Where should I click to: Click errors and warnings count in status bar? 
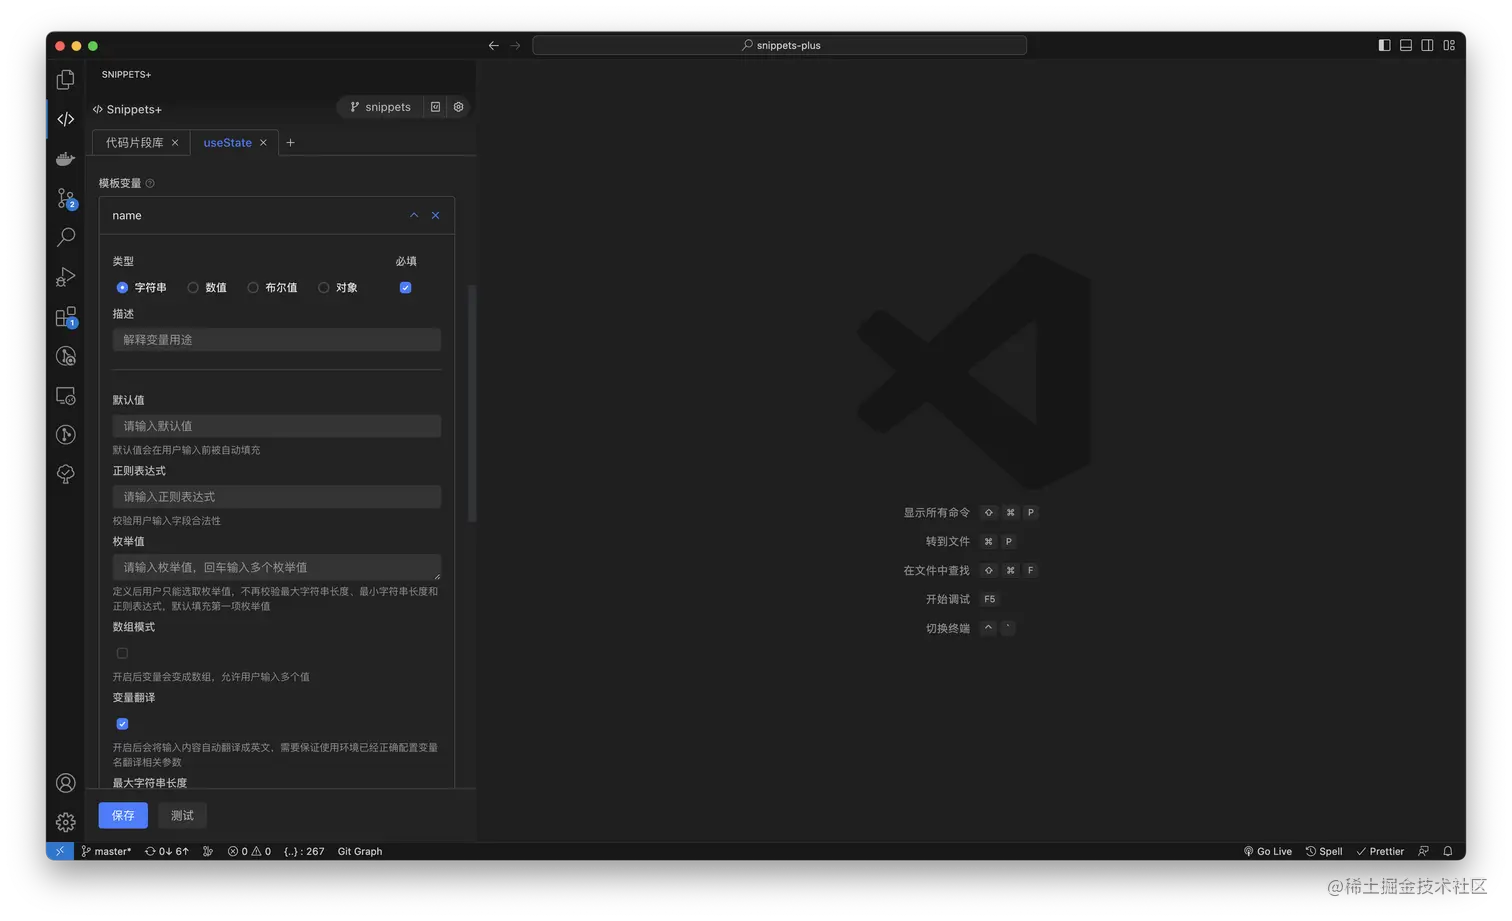[x=249, y=851]
